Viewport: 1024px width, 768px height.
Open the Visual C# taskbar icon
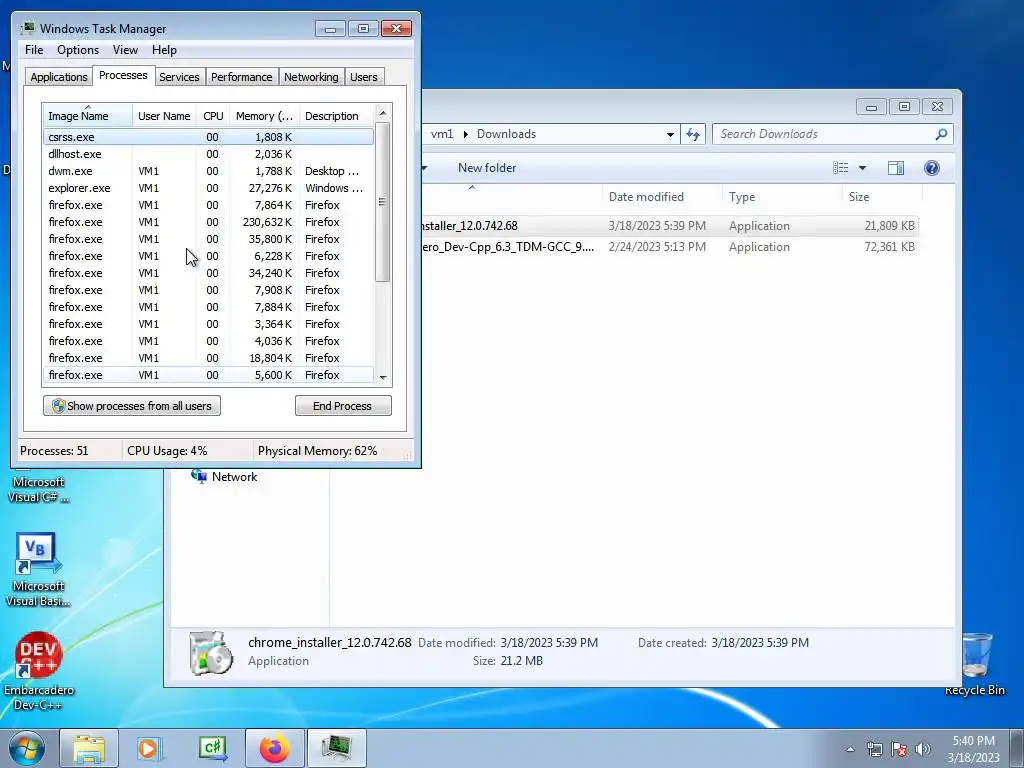point(213,748)
